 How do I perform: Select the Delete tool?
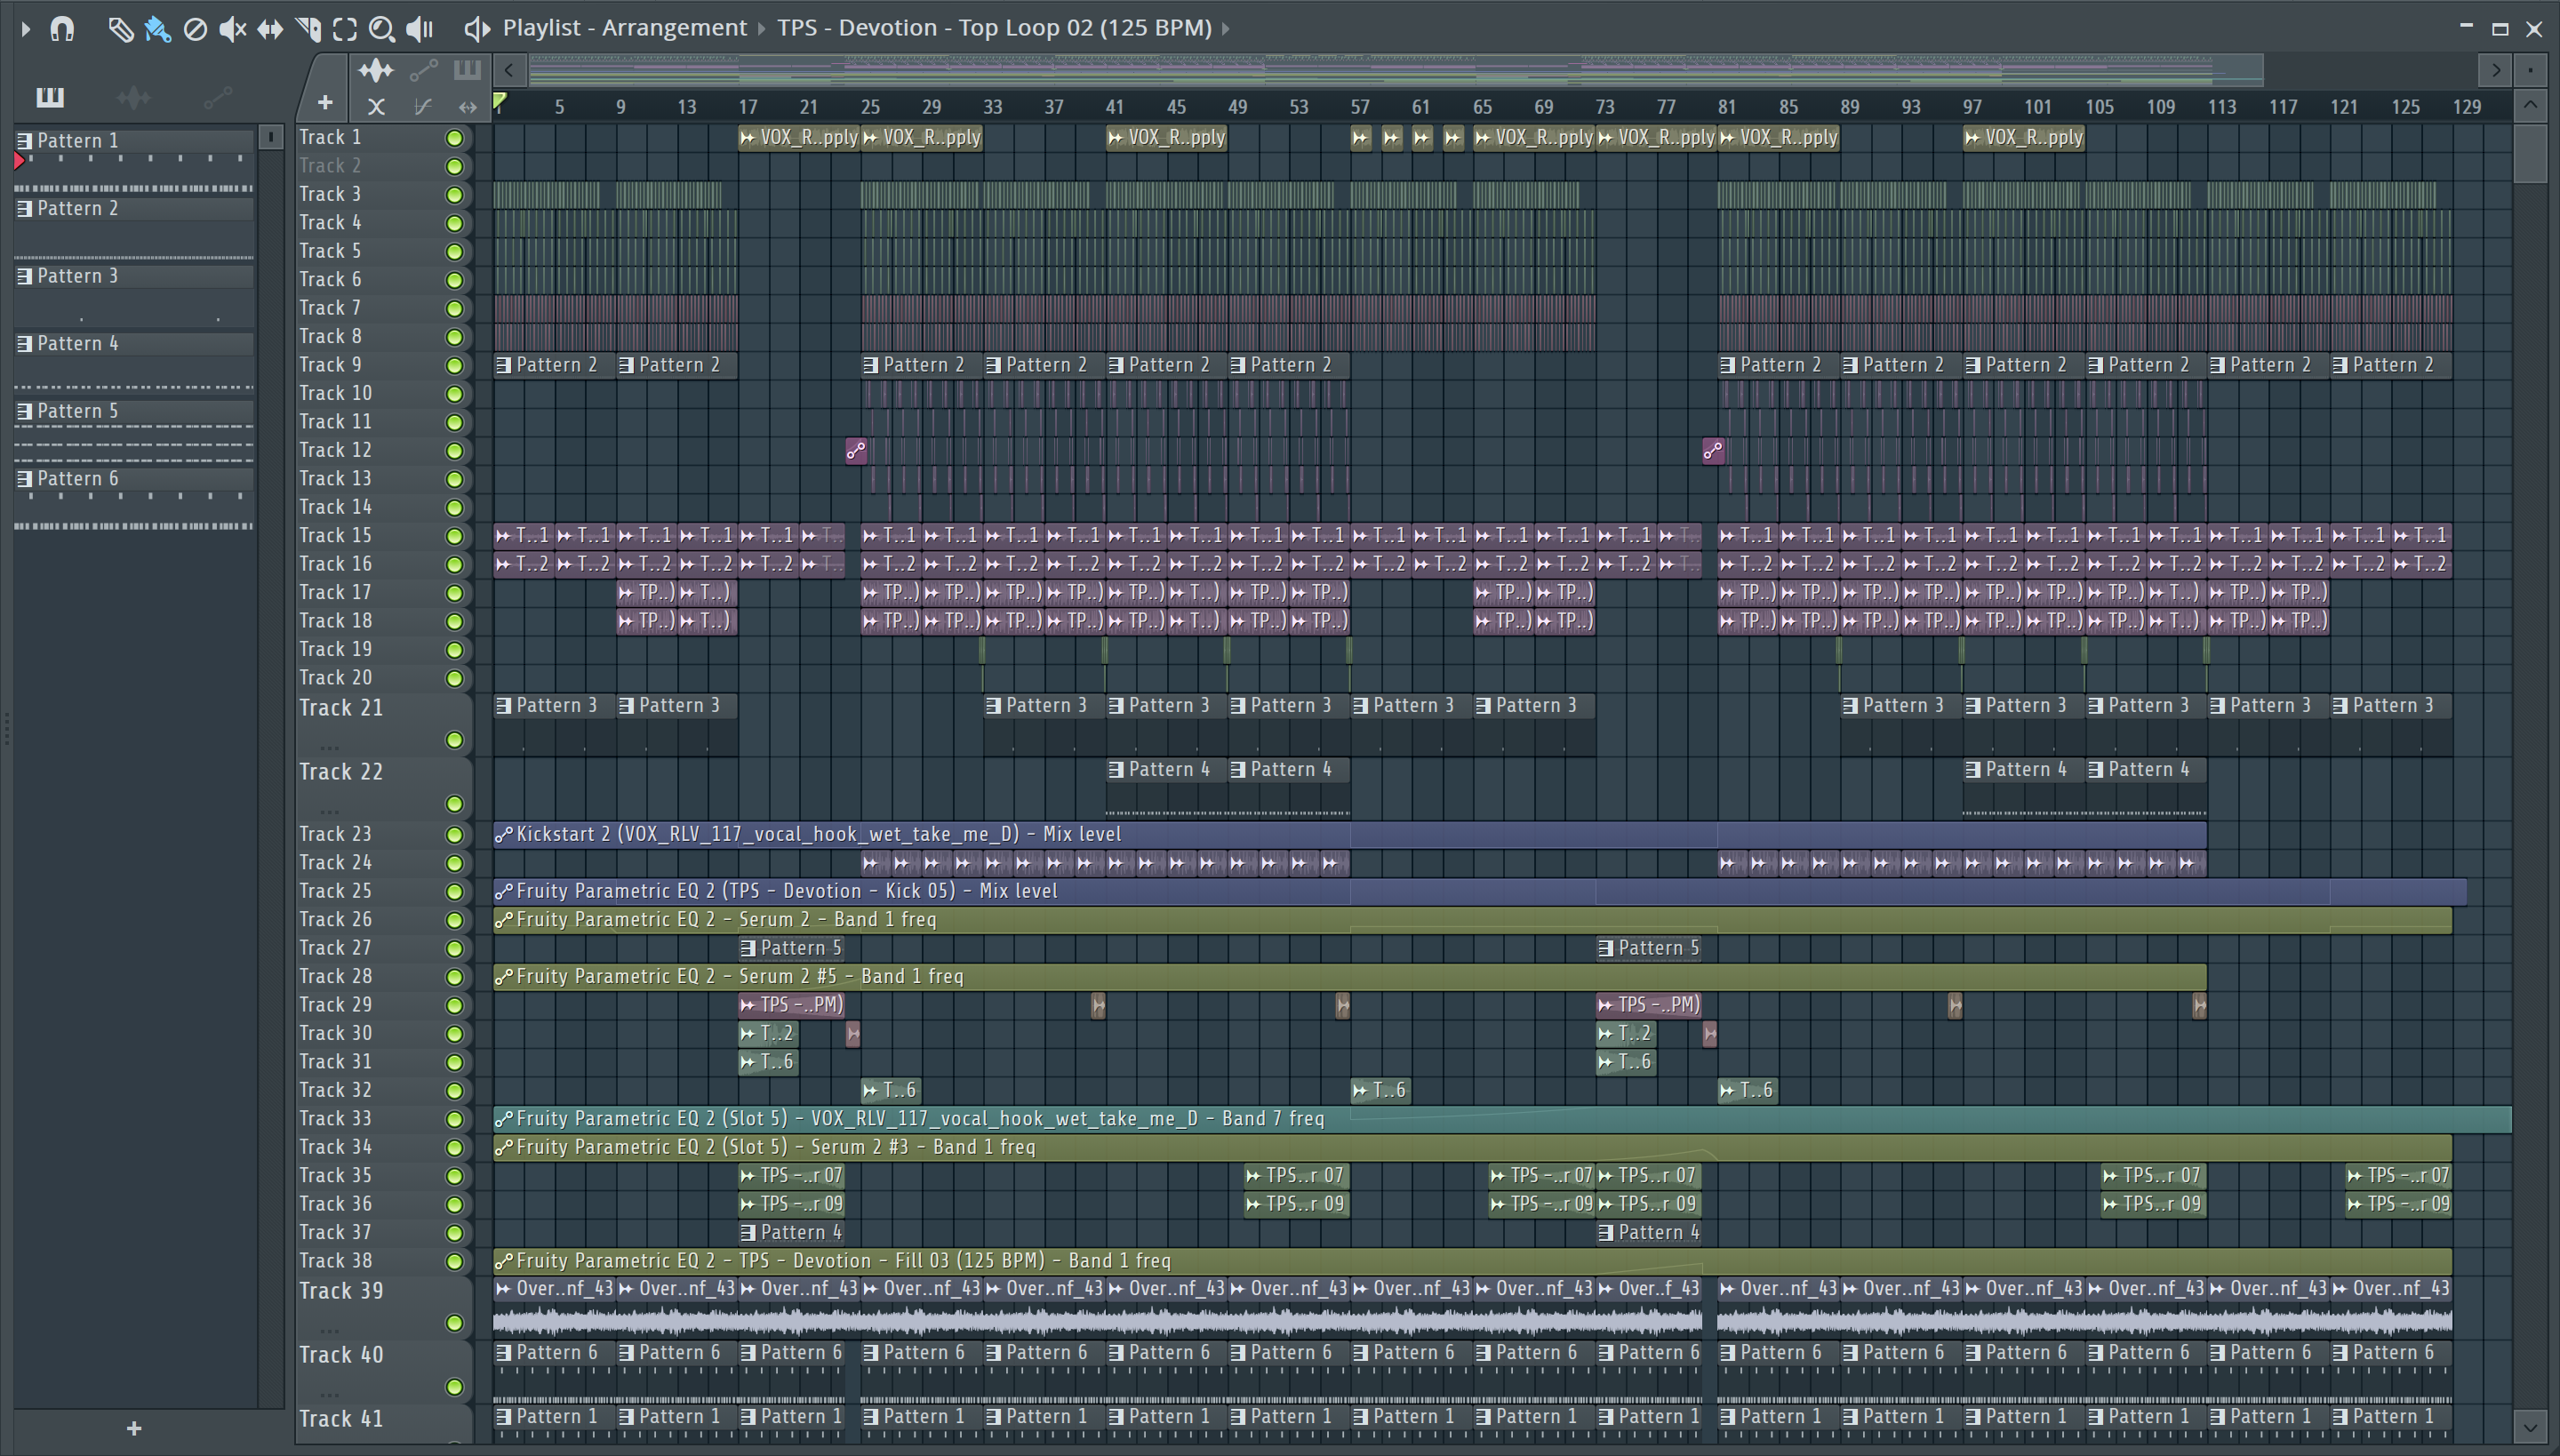195,29
